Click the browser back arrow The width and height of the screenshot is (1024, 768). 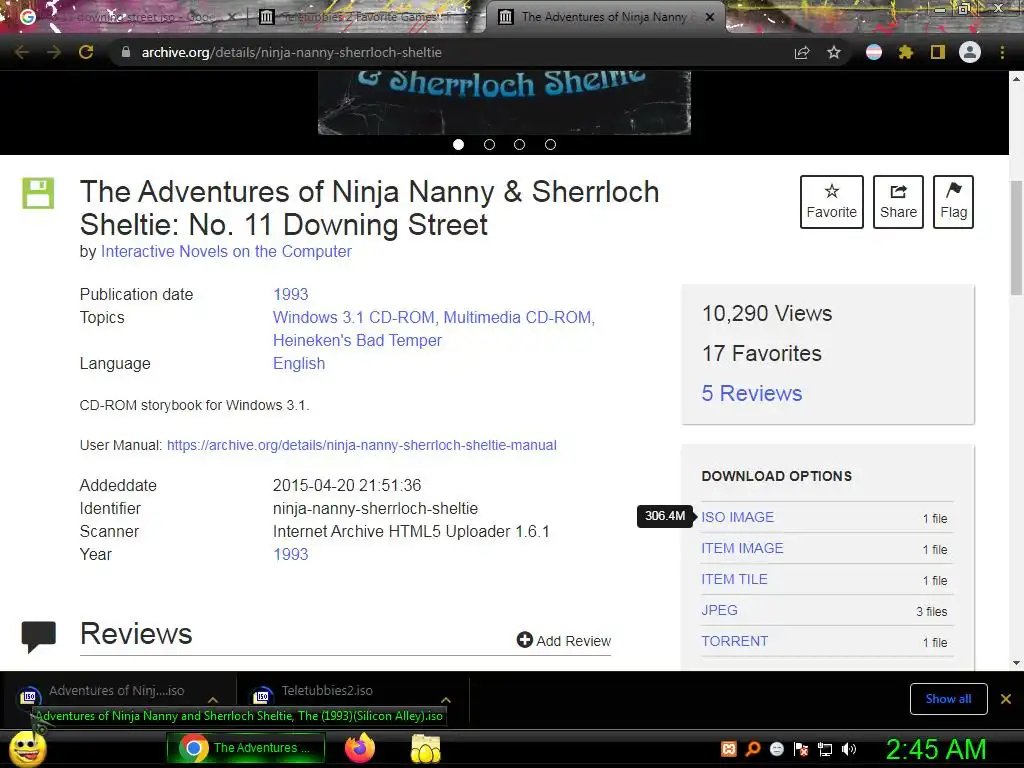[x=21, y=52]
